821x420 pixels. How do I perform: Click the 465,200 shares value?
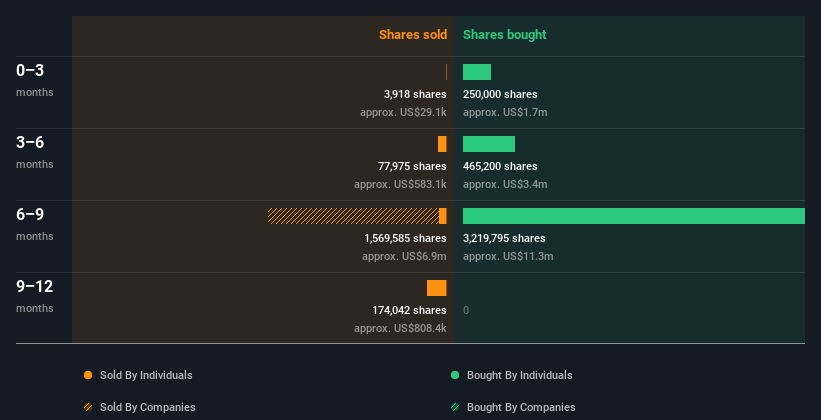click(500, 166)
